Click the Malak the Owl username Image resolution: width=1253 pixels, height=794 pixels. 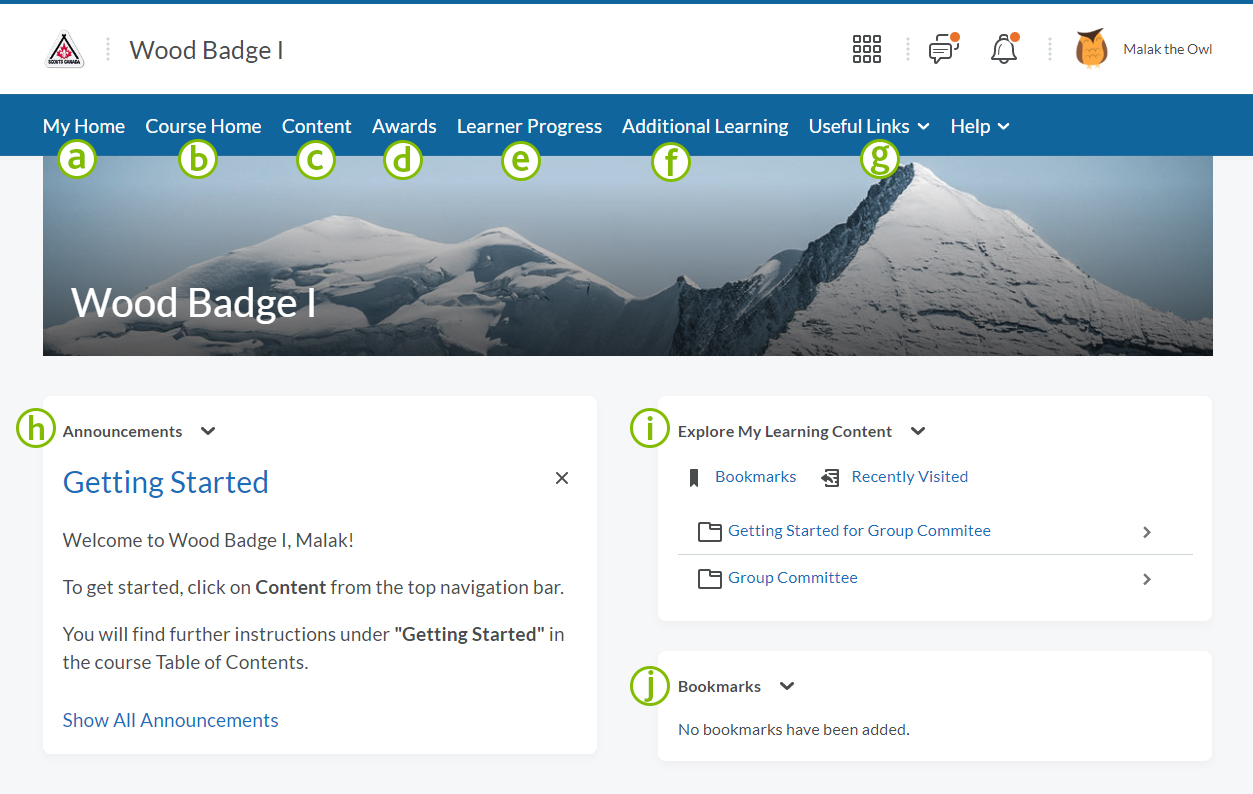click(1168, 49)
